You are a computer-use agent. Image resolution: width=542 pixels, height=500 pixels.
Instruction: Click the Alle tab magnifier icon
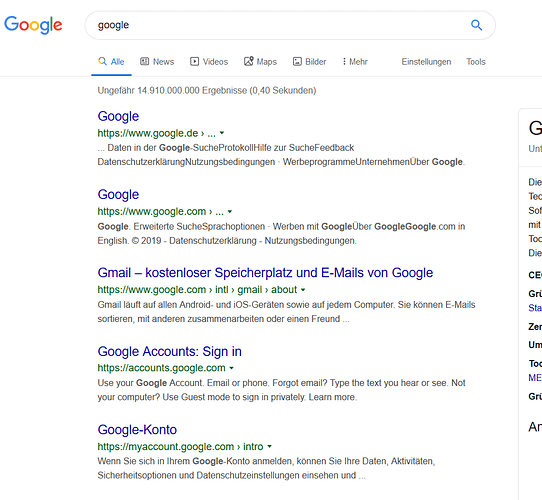point(102,61)
